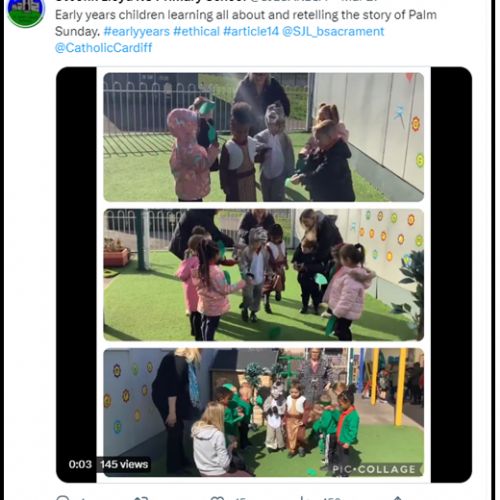Click the 0:03 video duration badge

80,464
